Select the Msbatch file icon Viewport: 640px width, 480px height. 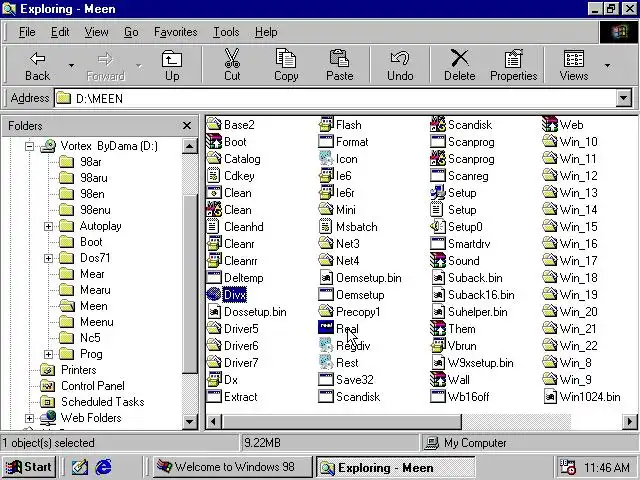[x=325, y=227]
